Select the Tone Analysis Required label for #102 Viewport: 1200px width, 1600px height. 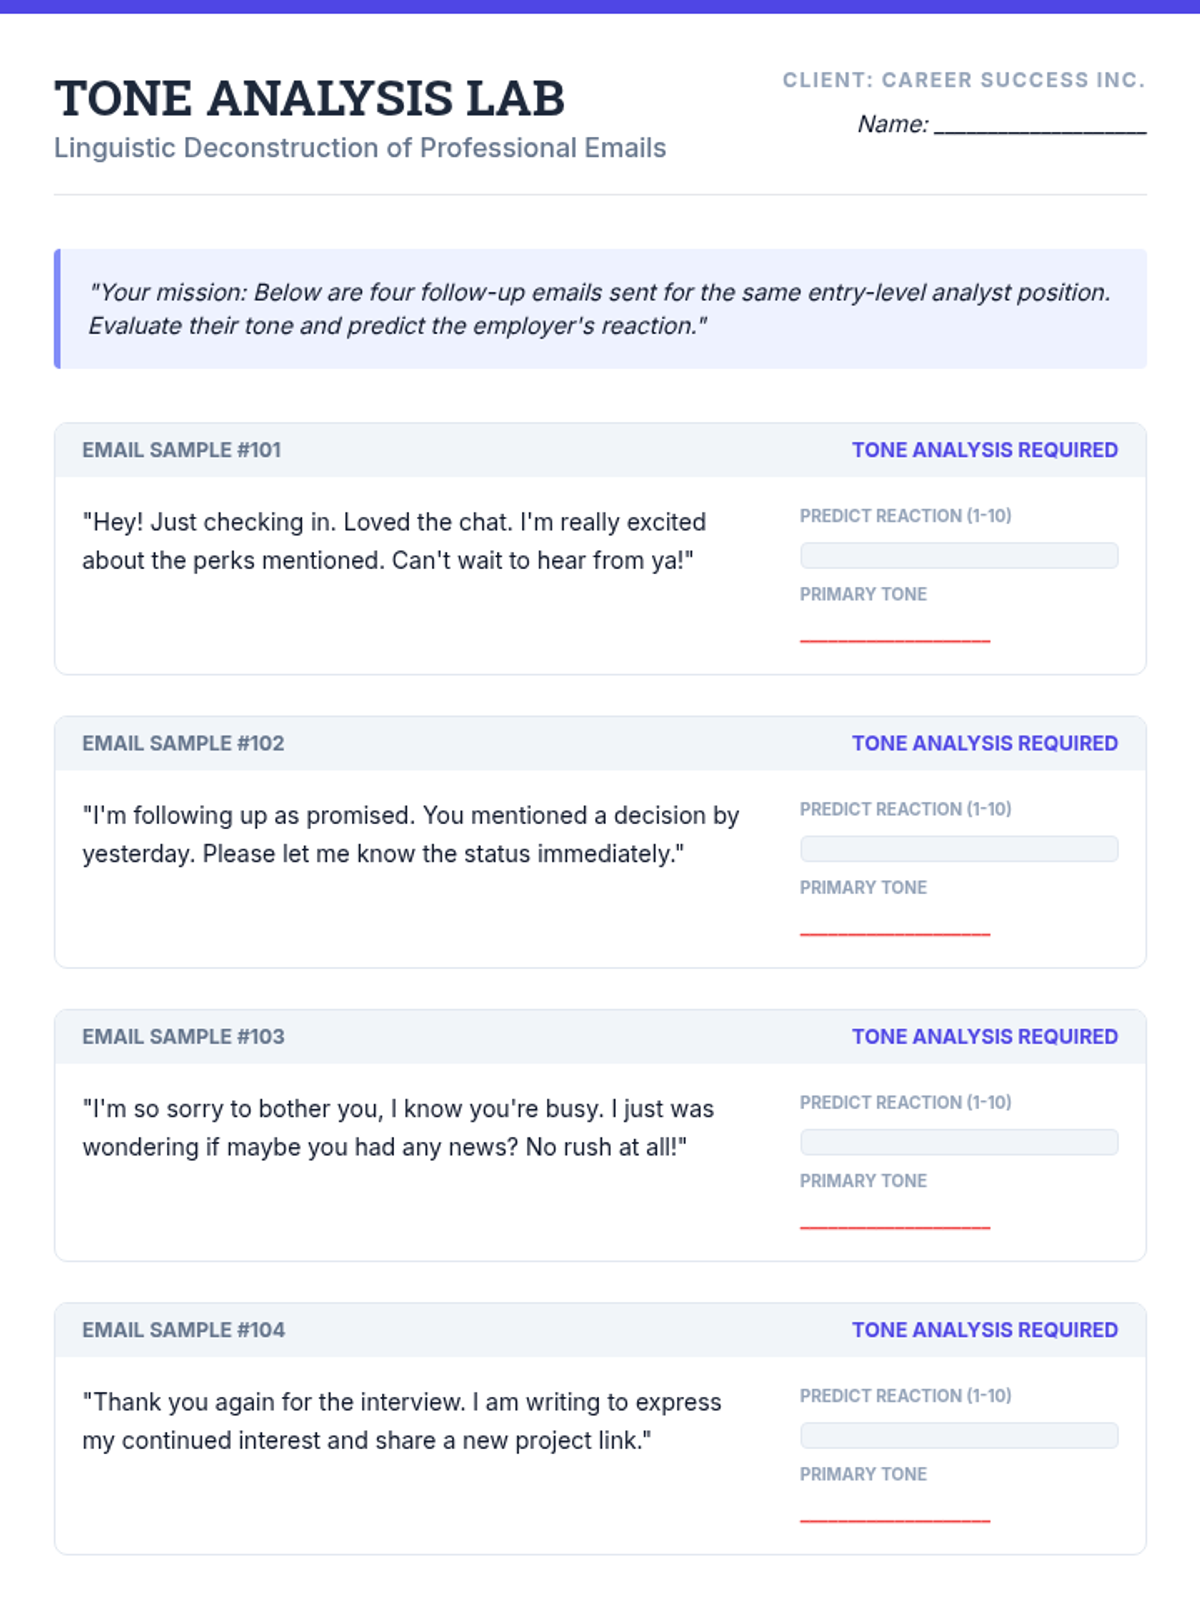[x=985, y=743]
